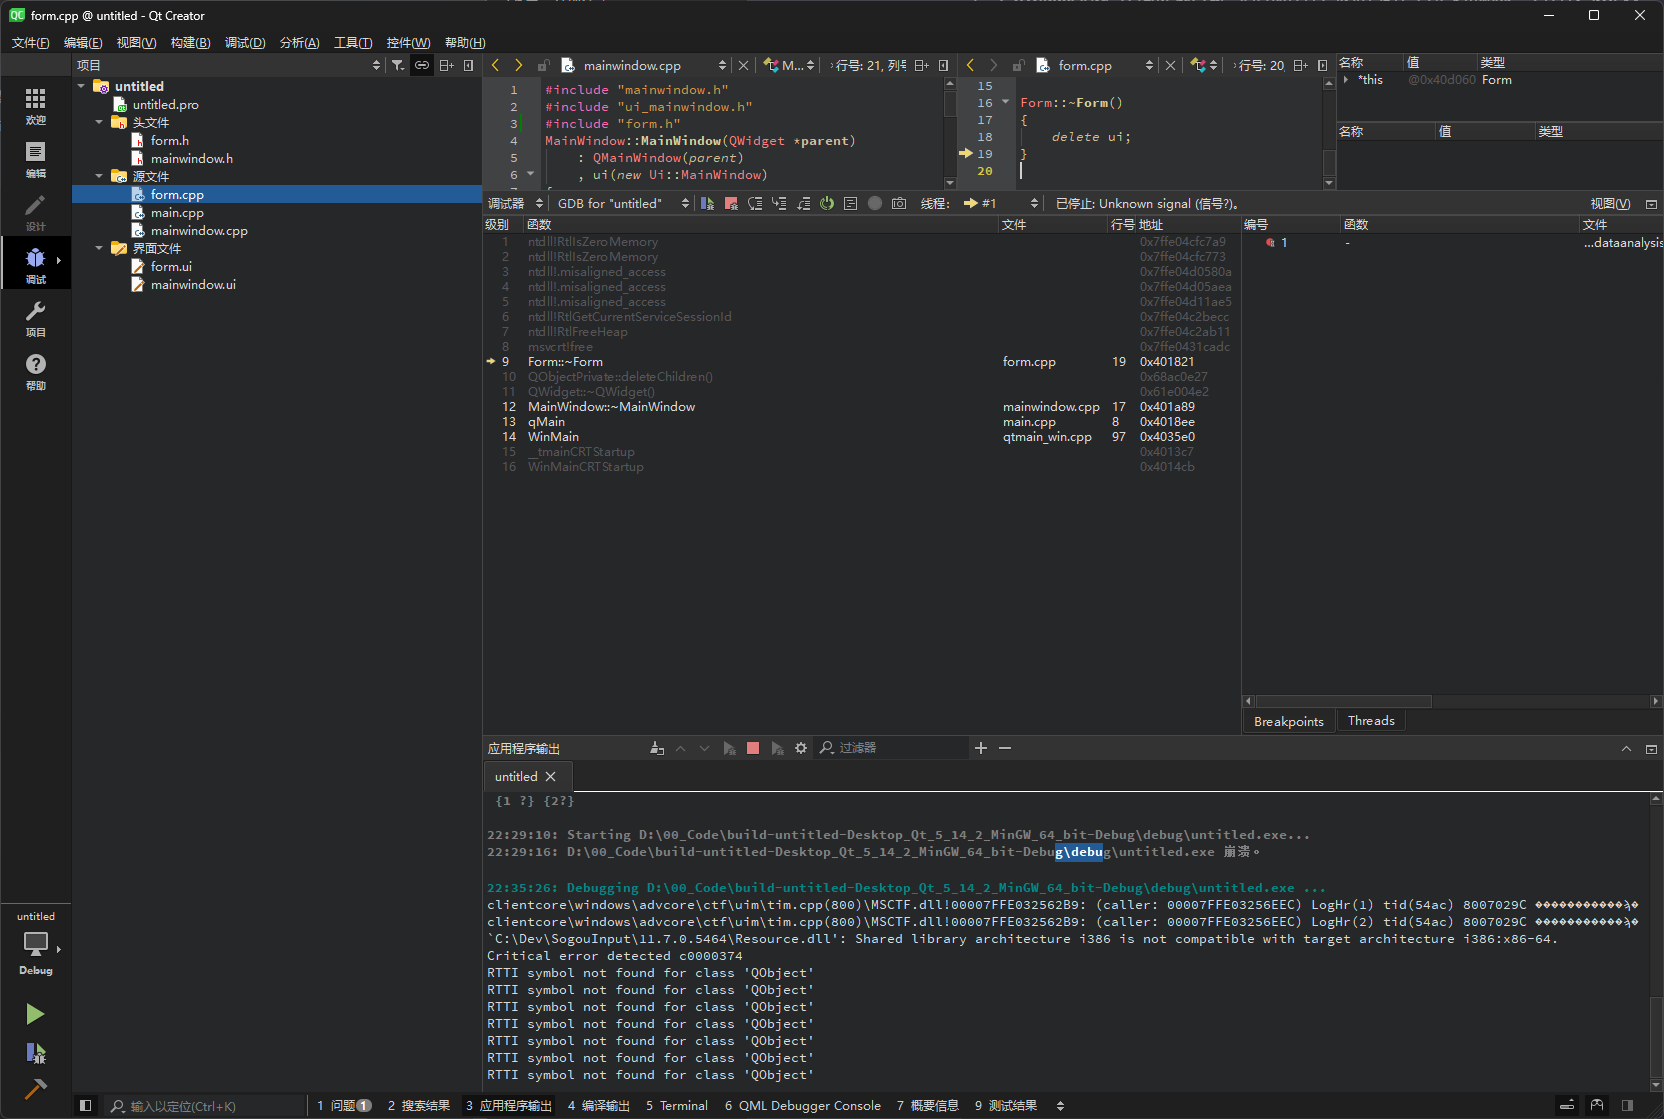This screenshot has height=1119, width=1664.
Task: Restart debugging session with green power icon
Action: pyautogui.click(x=827, y=203)
